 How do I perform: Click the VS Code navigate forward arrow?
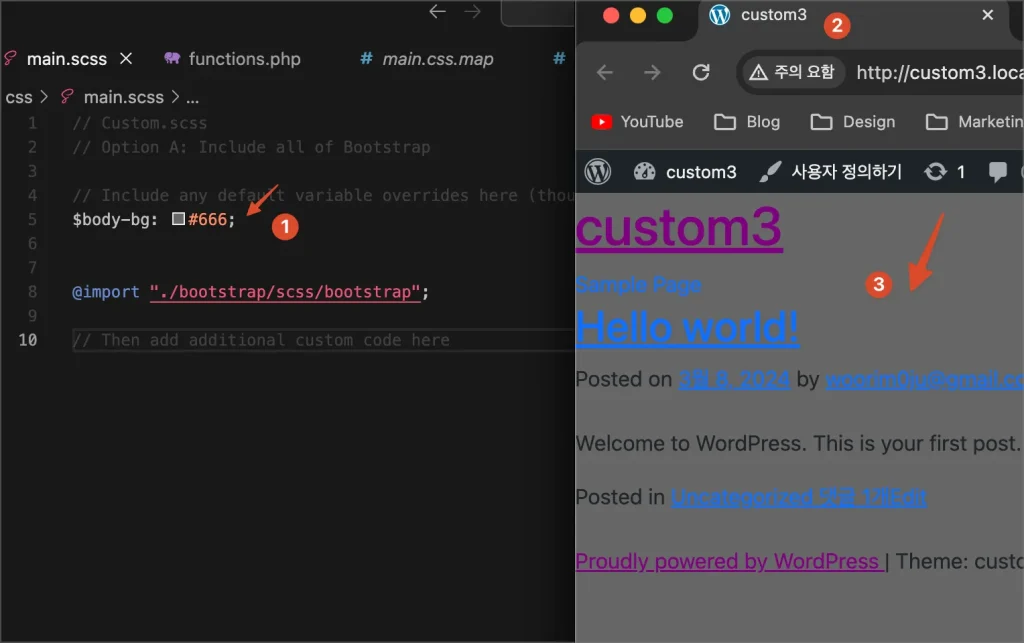(x=472, y=12)
